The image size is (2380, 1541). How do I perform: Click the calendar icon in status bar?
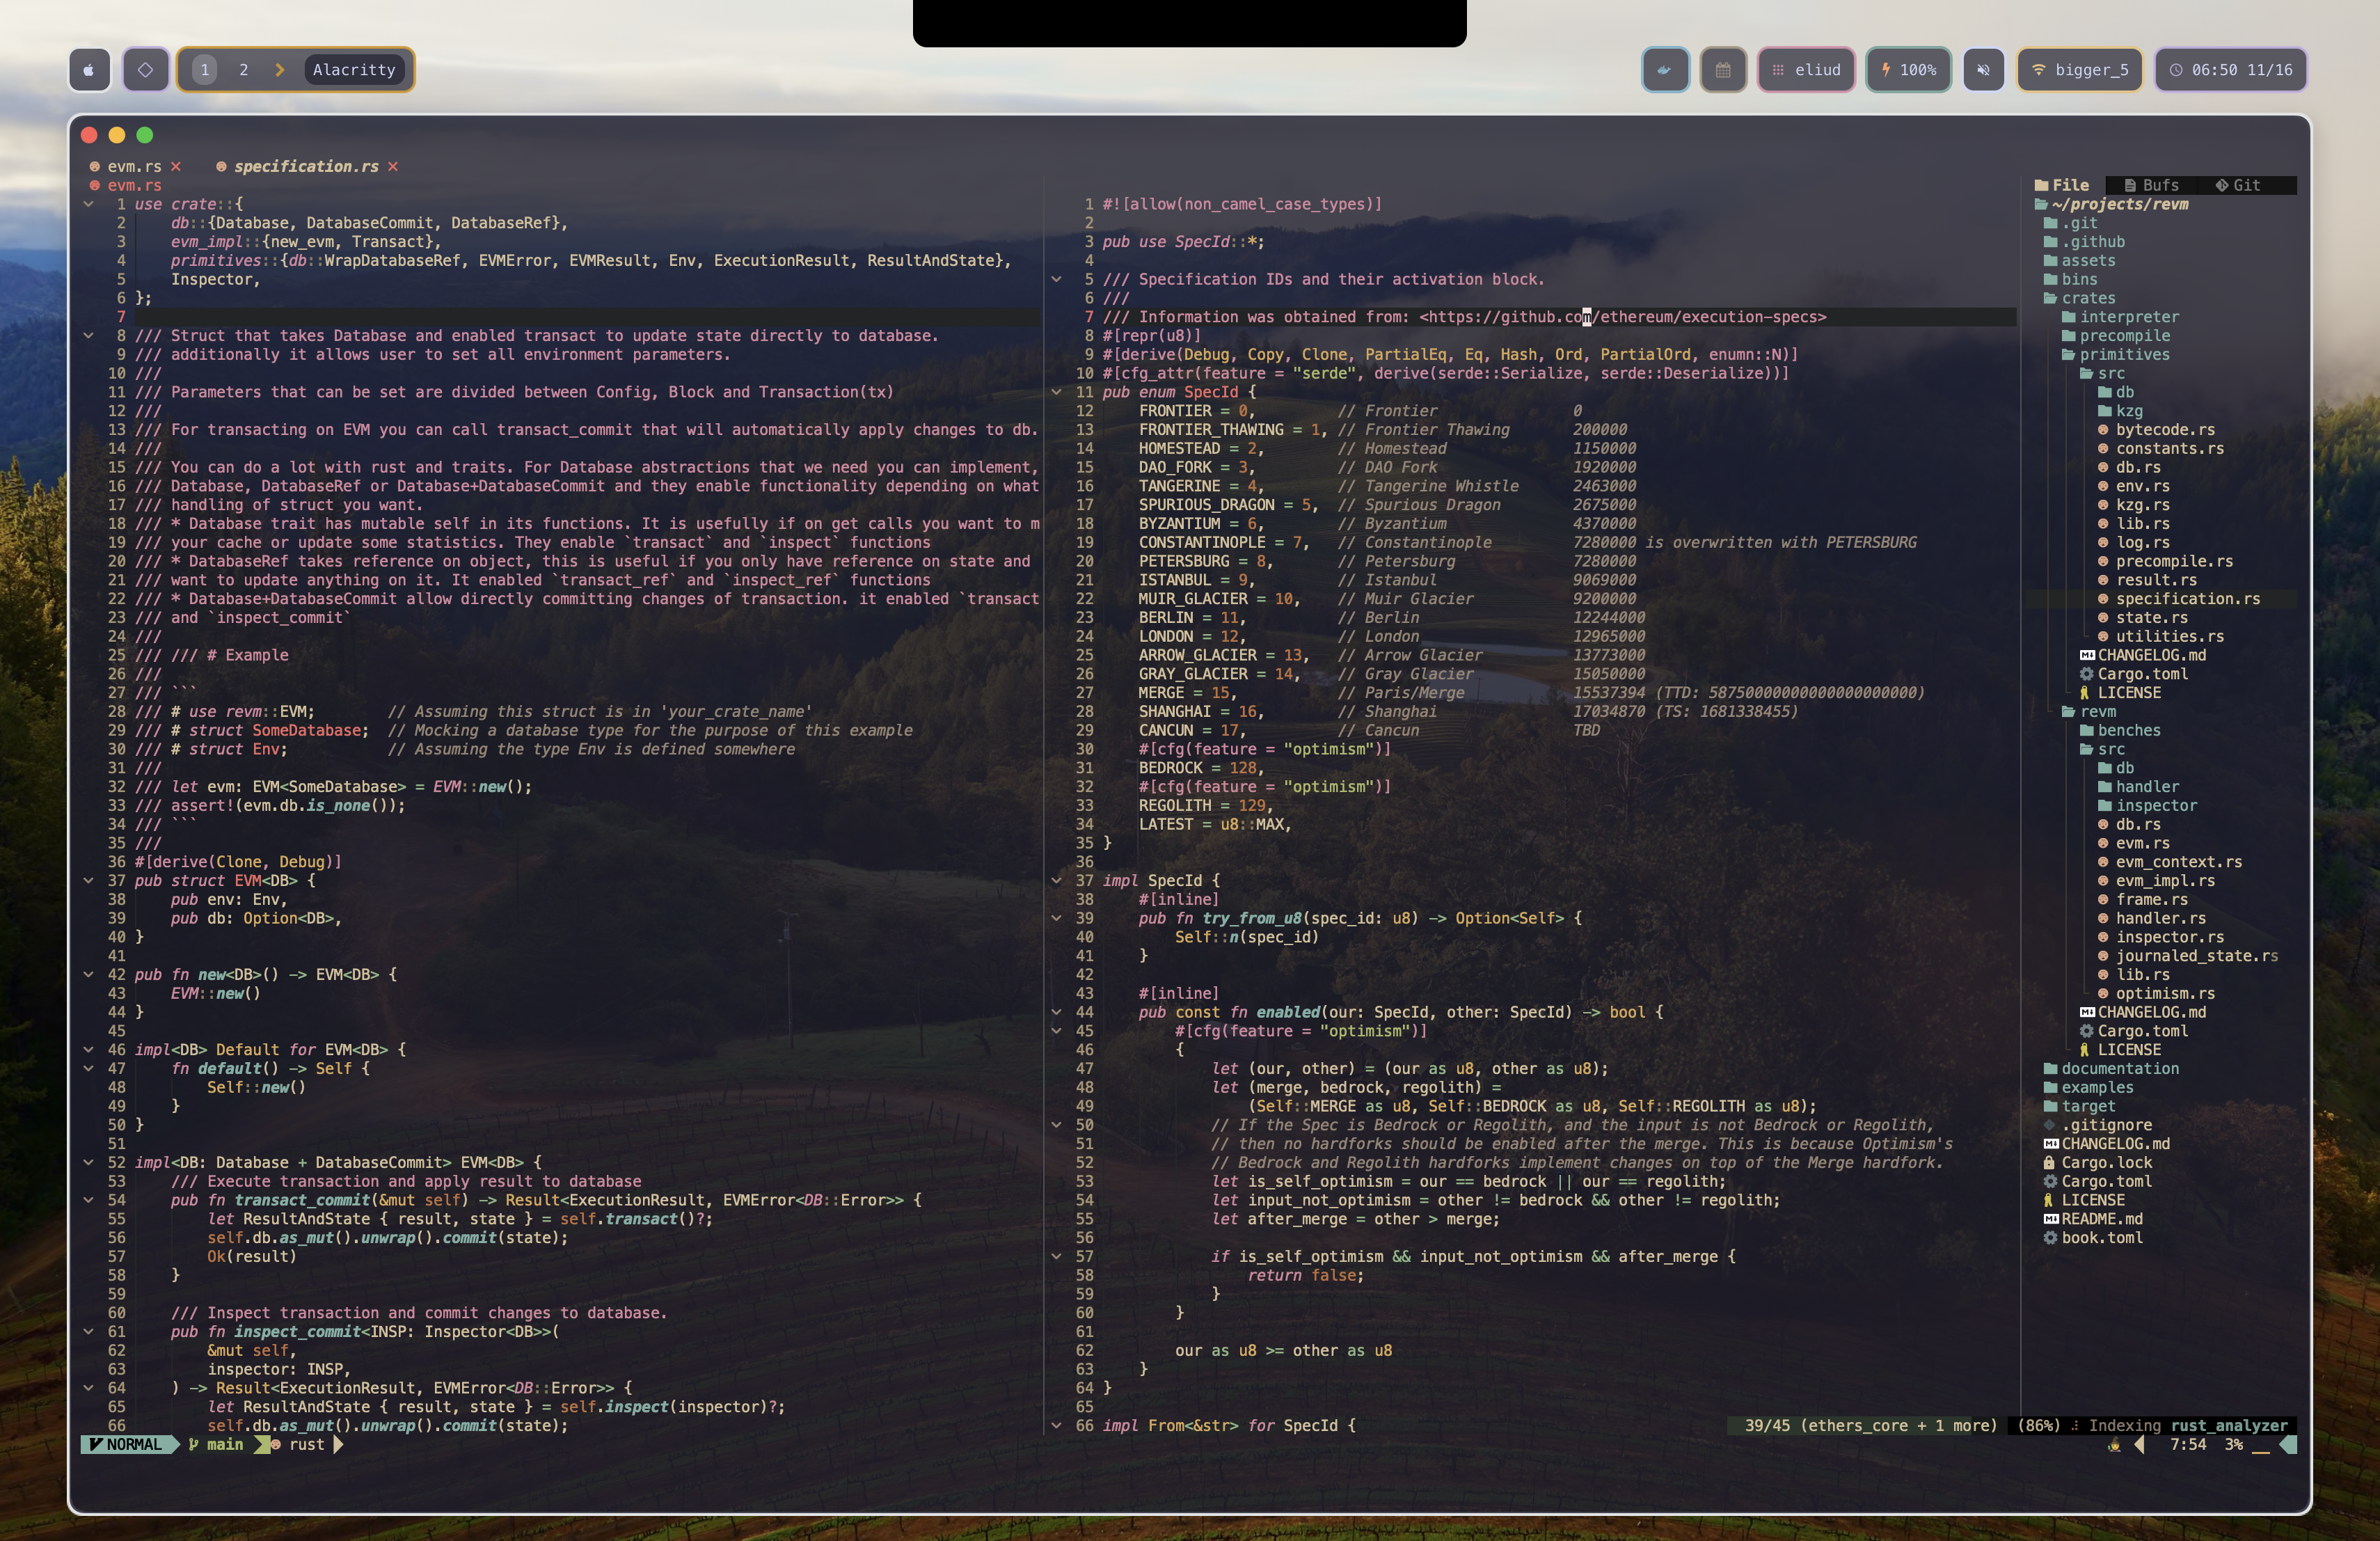pos(1723,70)
